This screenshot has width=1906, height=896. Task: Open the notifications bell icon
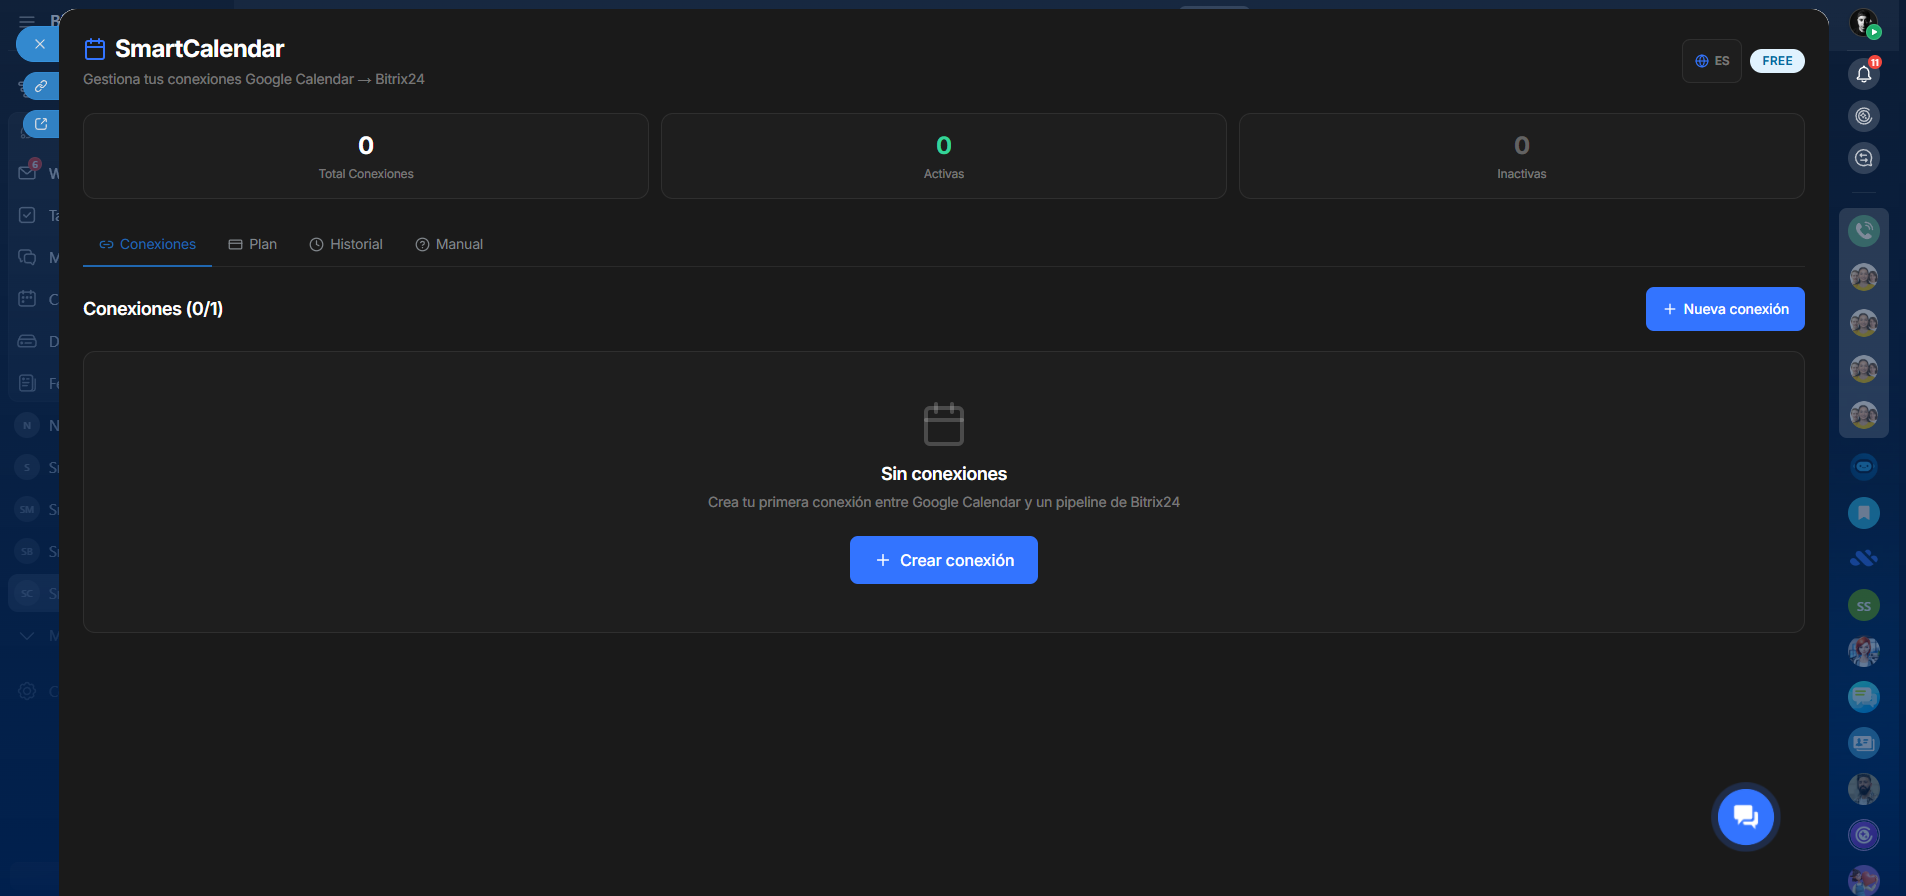(x=1863, y=74)
